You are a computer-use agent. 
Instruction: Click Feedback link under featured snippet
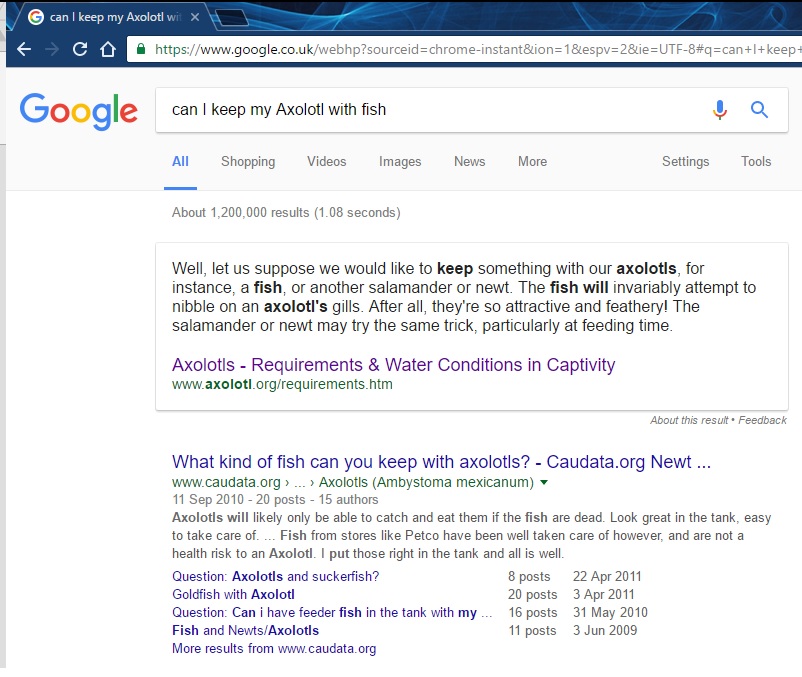click(x=762, y=420)
